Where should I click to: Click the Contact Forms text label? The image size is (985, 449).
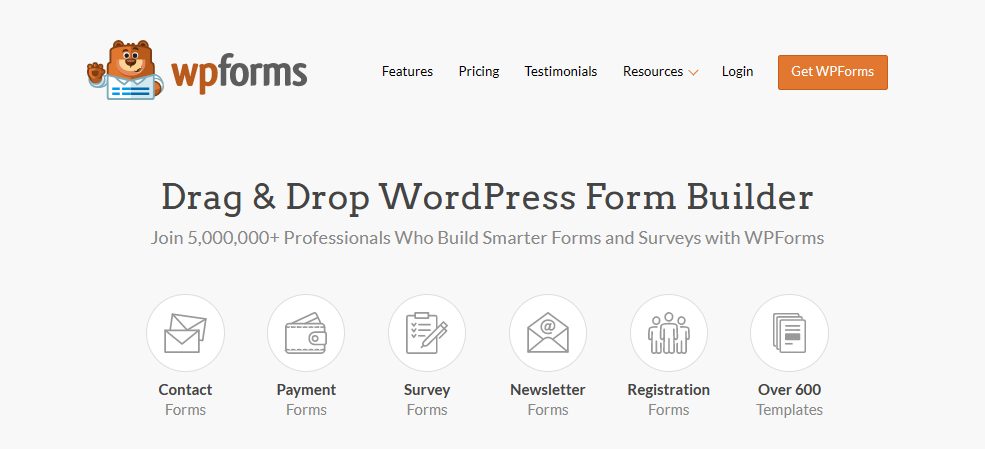185,399
